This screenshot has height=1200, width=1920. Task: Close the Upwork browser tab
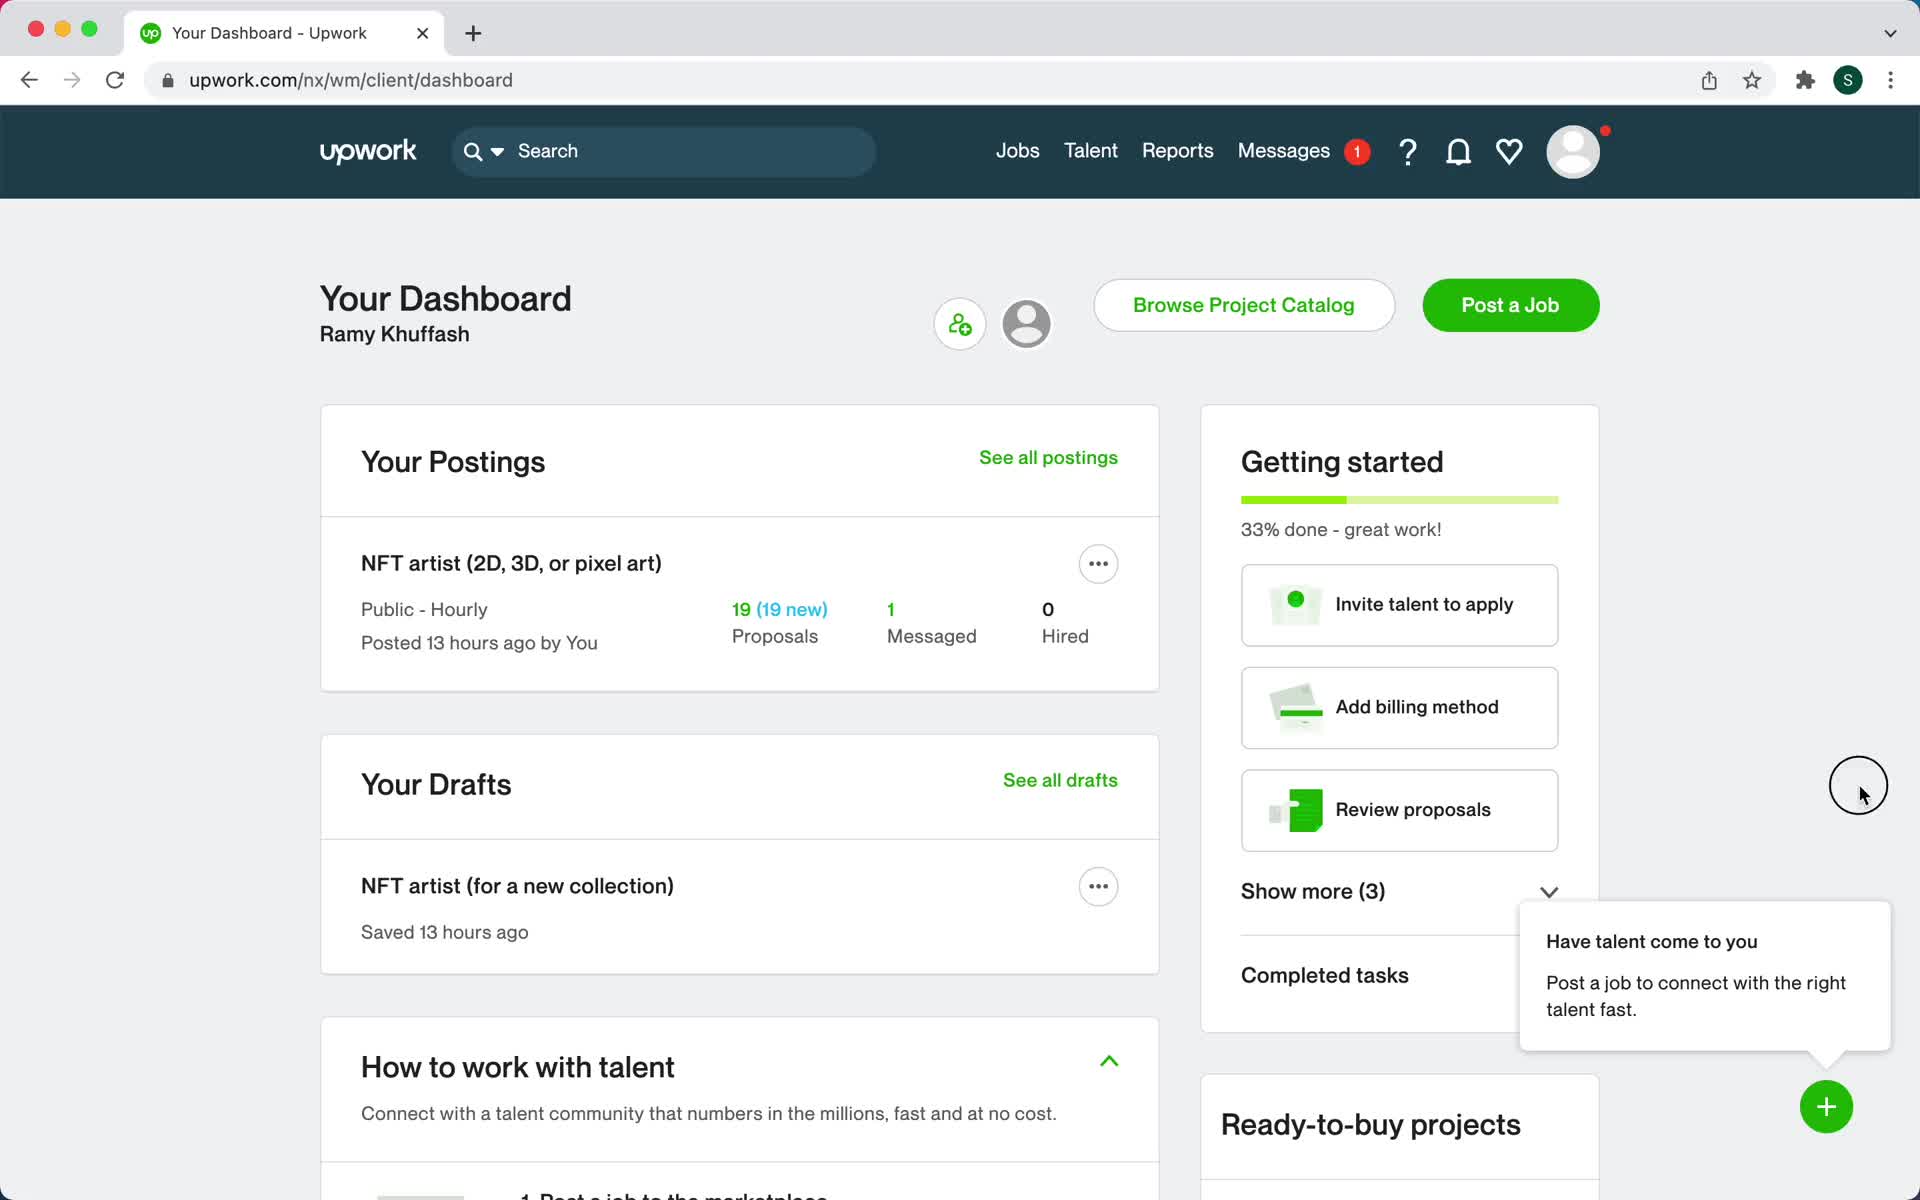point(422,33)
